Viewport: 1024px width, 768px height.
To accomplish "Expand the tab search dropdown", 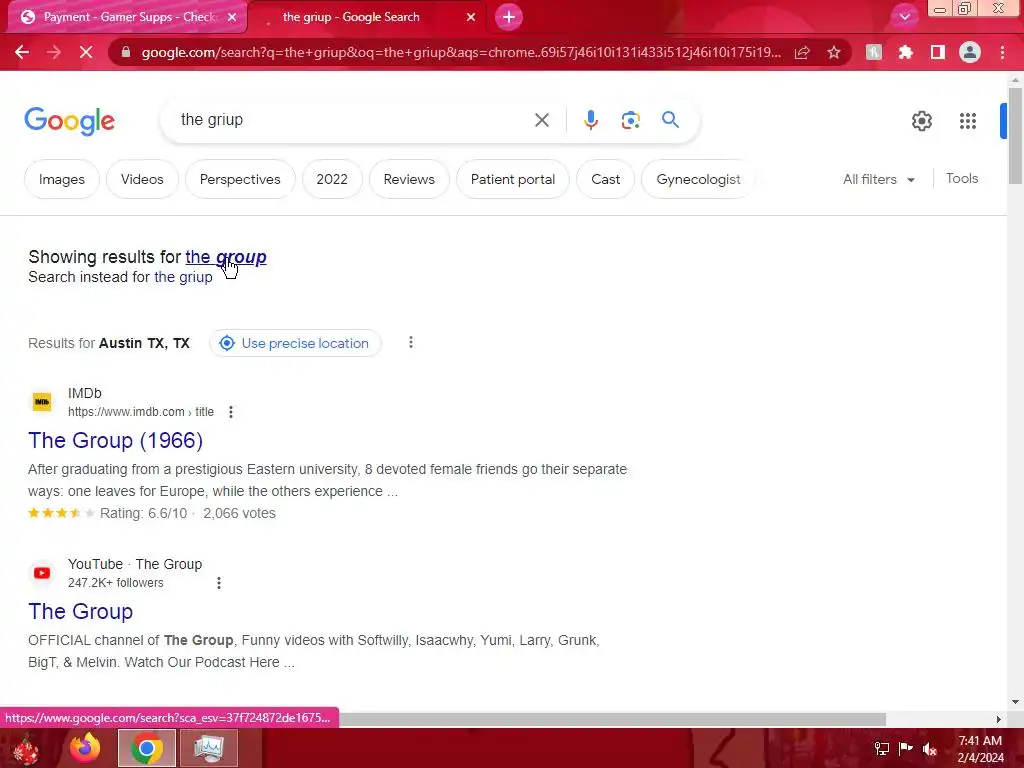I will (904, 17).
